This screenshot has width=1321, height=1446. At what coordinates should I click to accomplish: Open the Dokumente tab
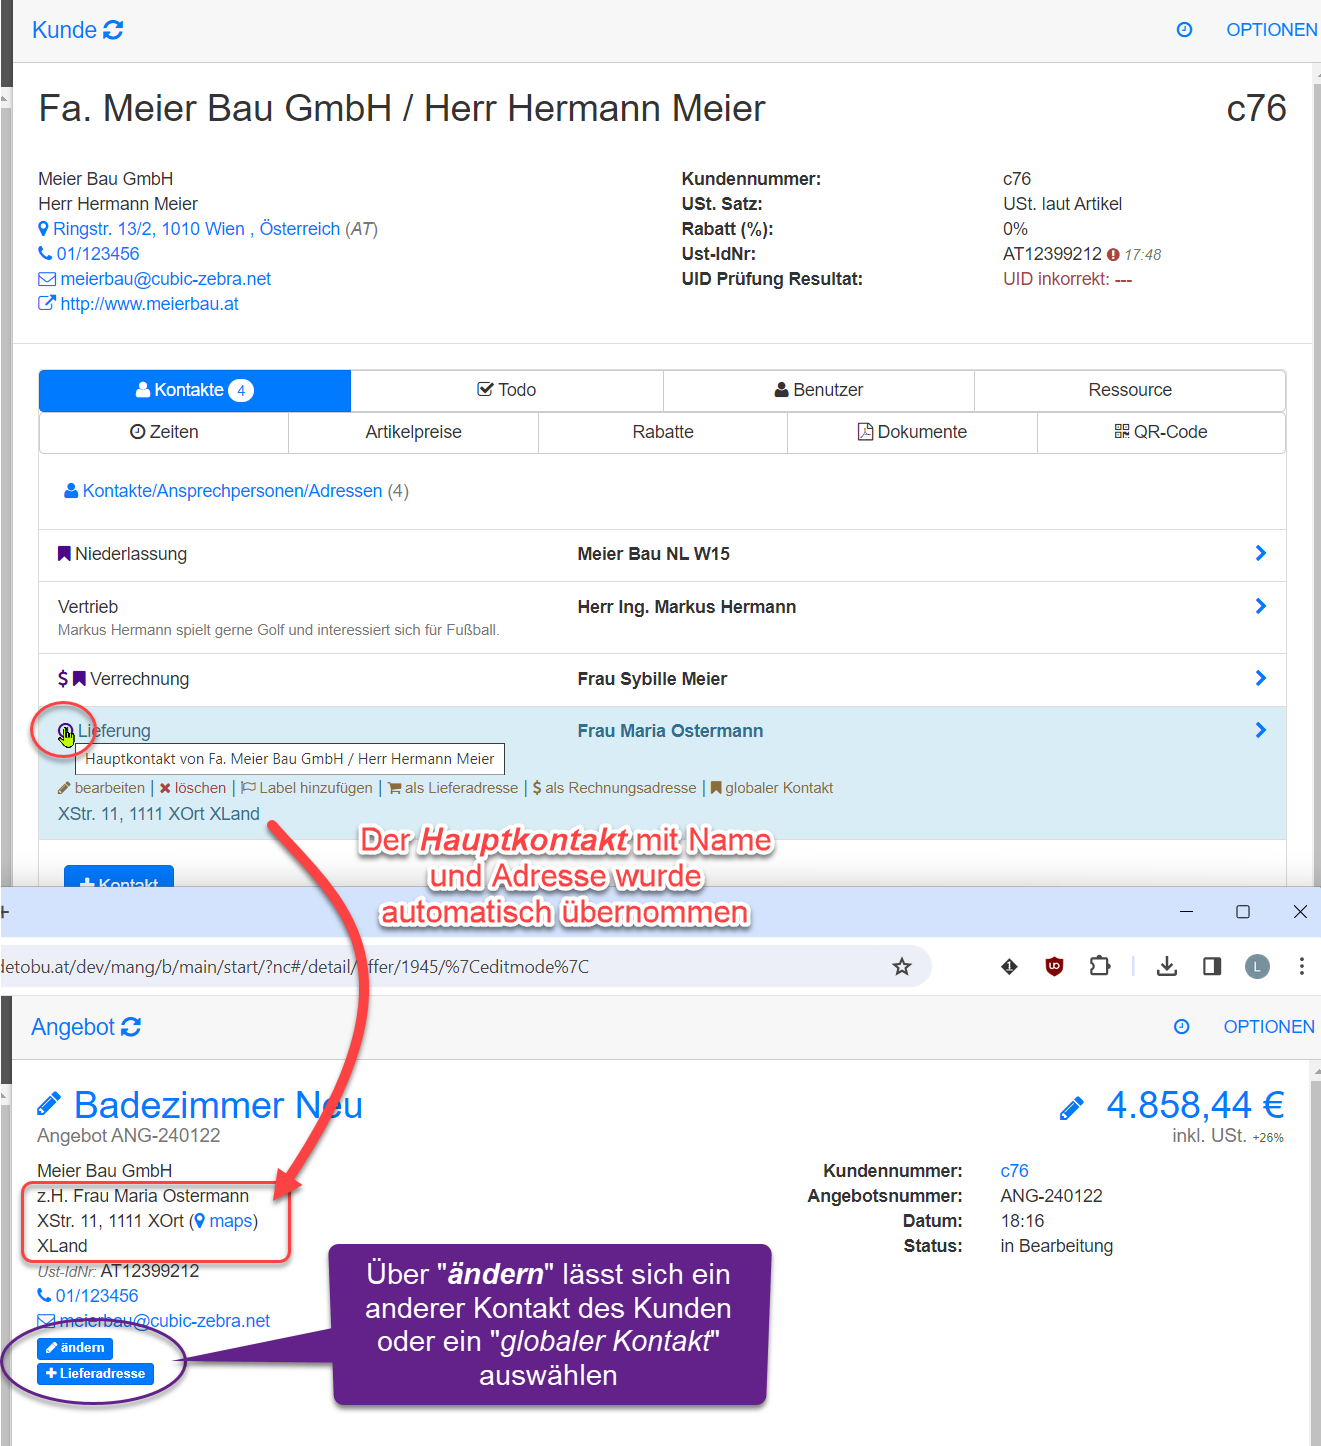912,432
